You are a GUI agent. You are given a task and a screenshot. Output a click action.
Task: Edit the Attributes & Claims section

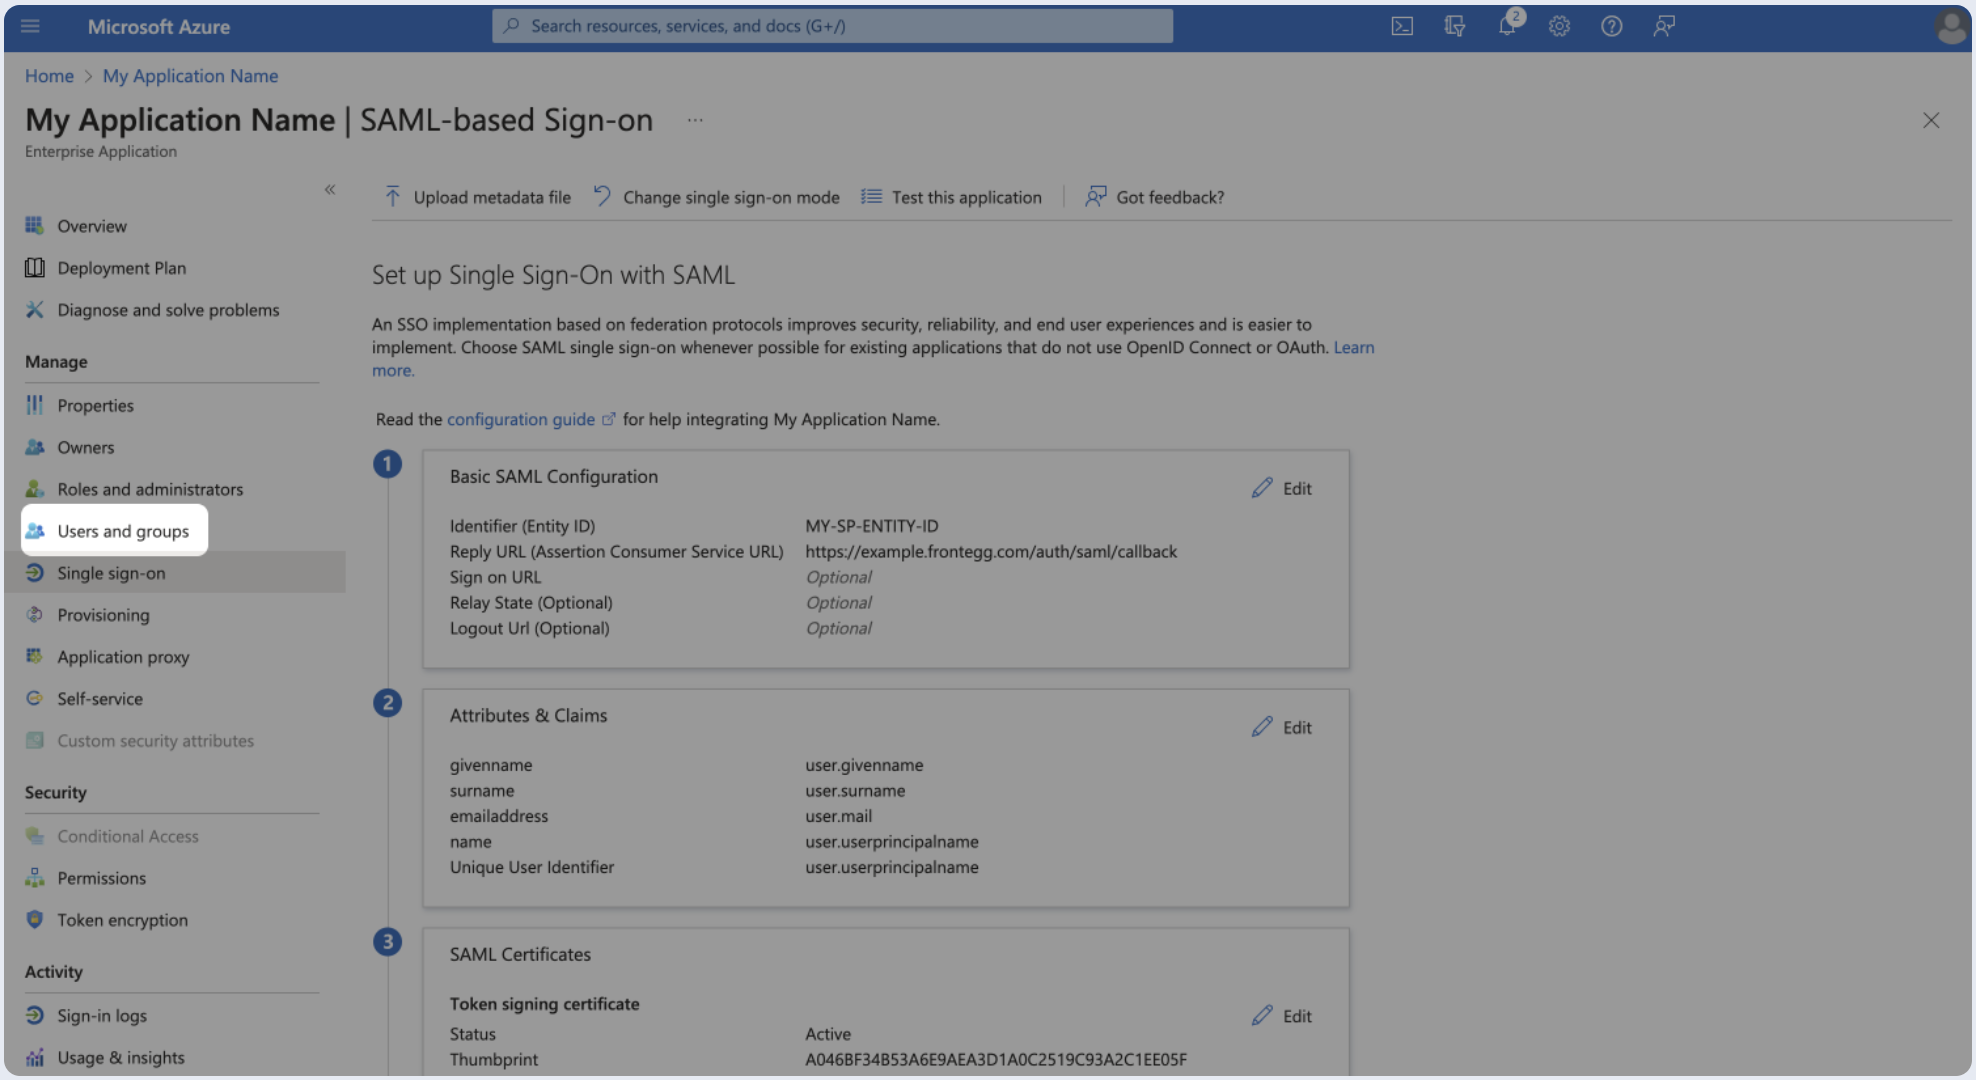(1282, 727)
